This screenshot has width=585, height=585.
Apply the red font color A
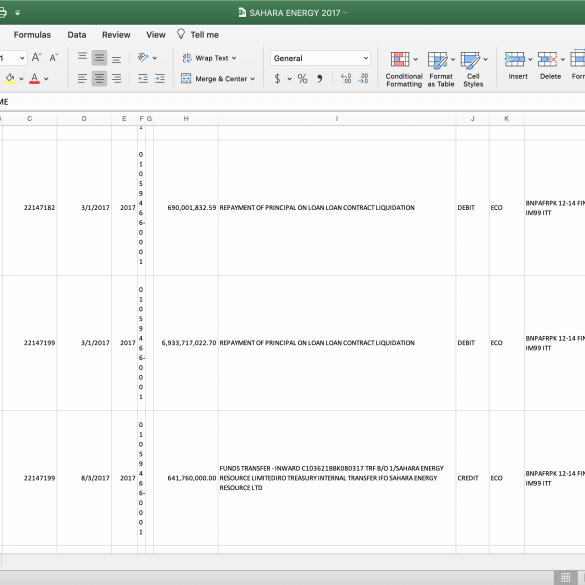[34, 78]
